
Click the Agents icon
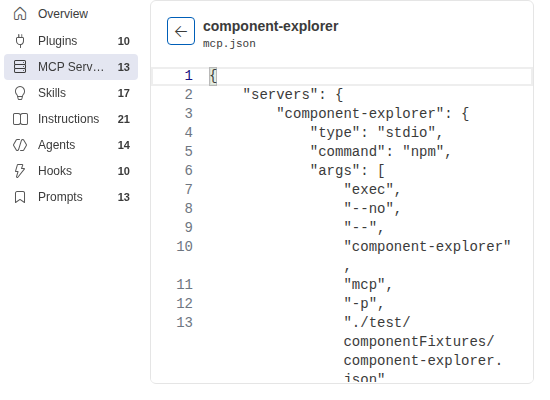click(20, 145)
